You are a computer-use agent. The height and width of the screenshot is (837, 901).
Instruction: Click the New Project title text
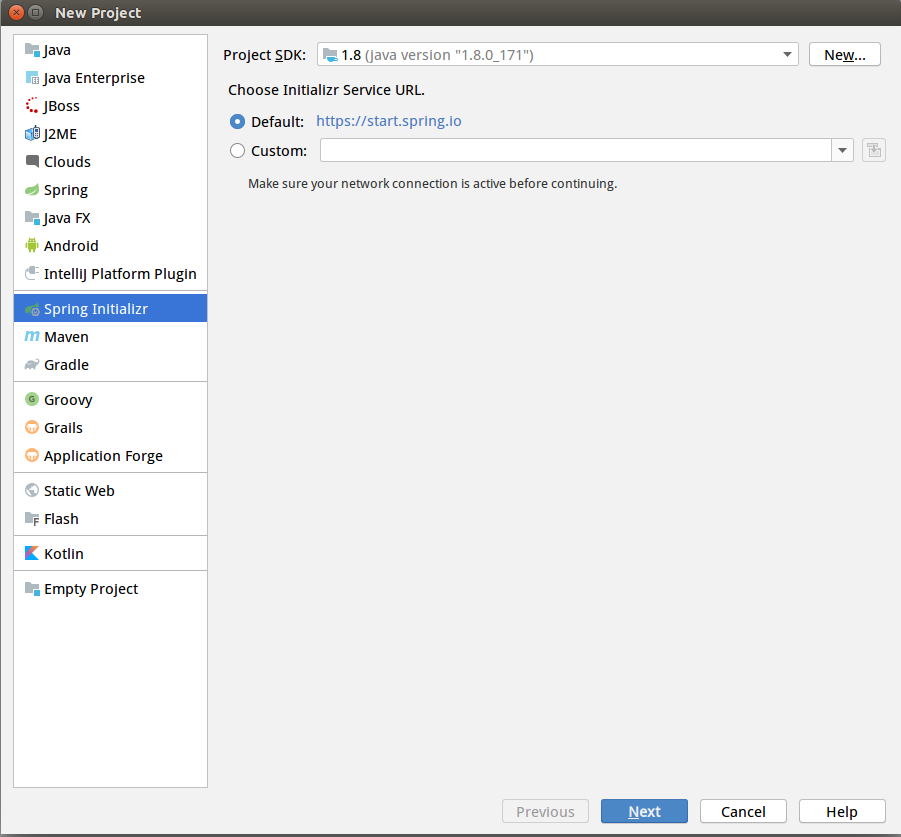click(x=98, y=13)
